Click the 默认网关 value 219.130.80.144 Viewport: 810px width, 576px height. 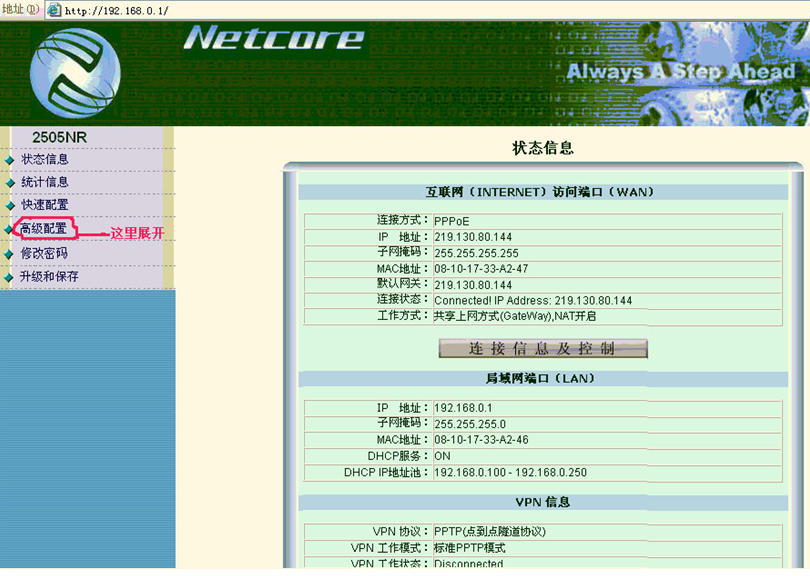[473, 285]
